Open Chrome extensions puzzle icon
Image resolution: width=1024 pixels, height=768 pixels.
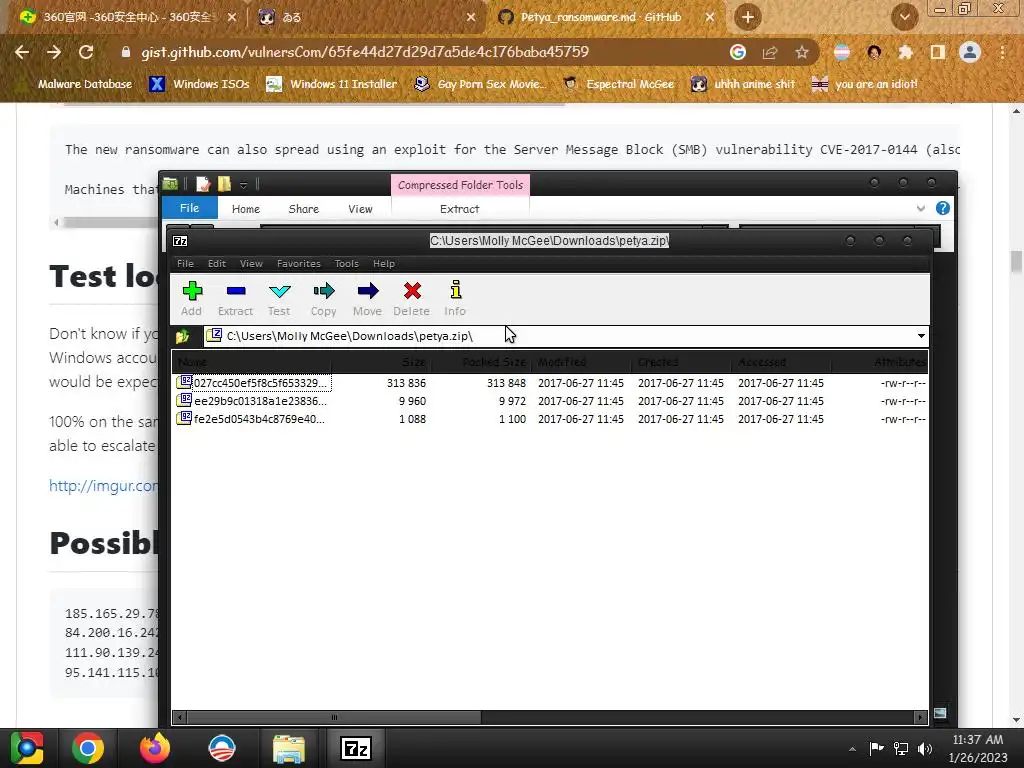click(x=906, y=52)
